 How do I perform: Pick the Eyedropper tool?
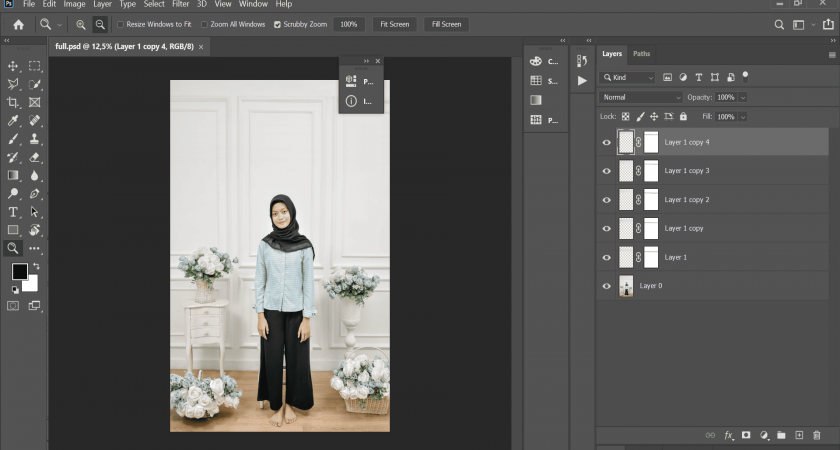pos(13,121)
